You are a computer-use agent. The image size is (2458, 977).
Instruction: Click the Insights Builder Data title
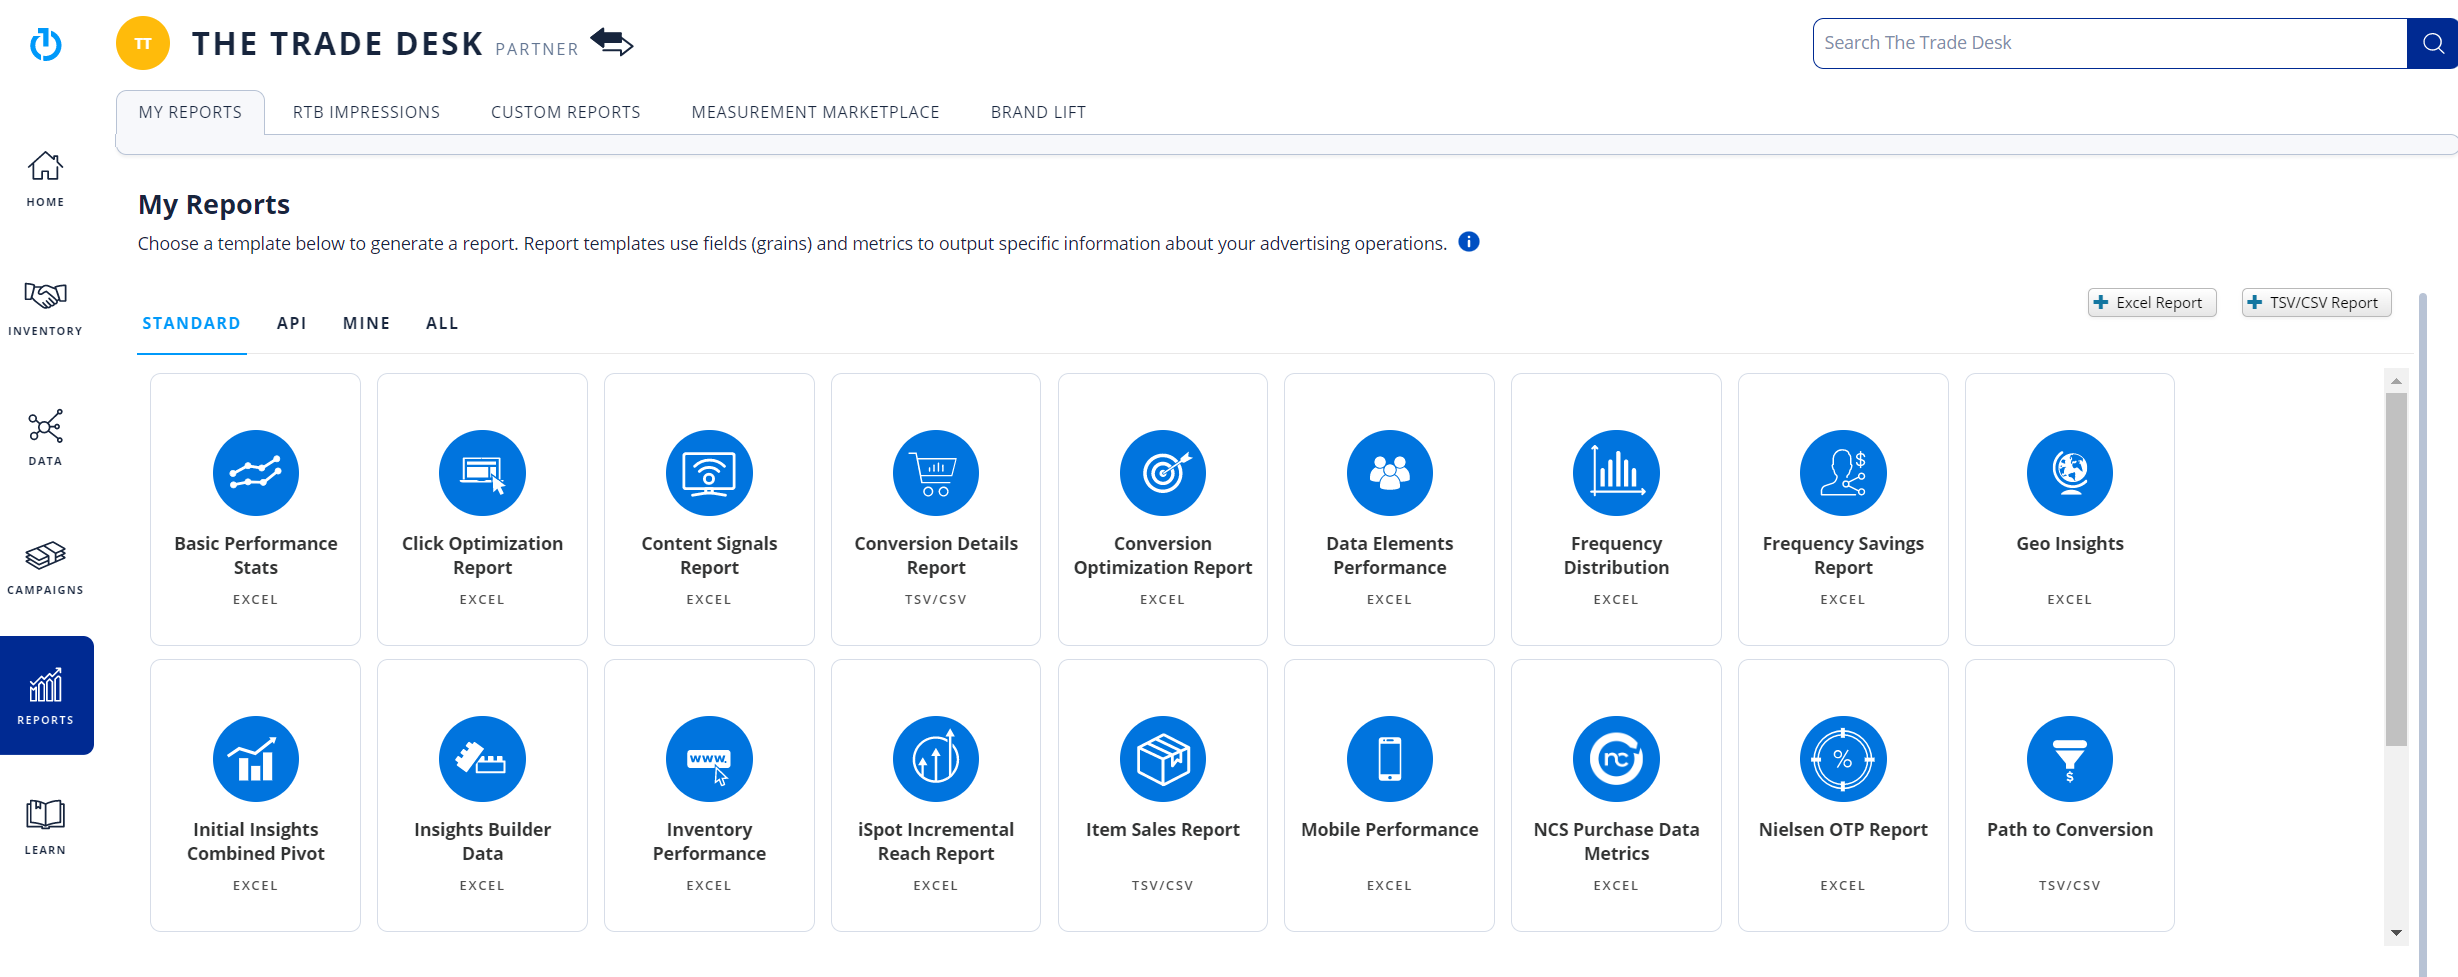(x=482, y=841)
